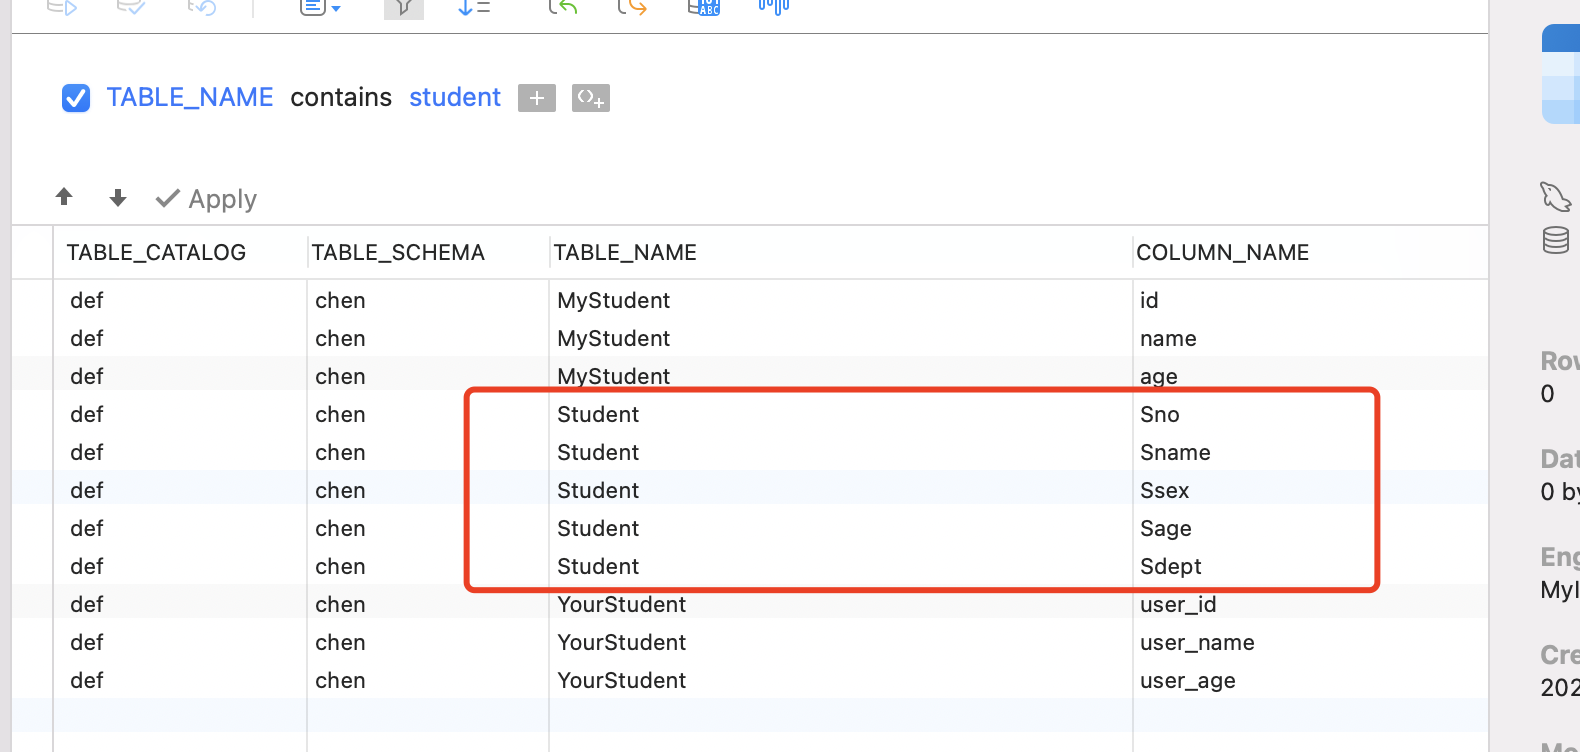Sort by the COLUMN_NAME column header

(1222, 252)
